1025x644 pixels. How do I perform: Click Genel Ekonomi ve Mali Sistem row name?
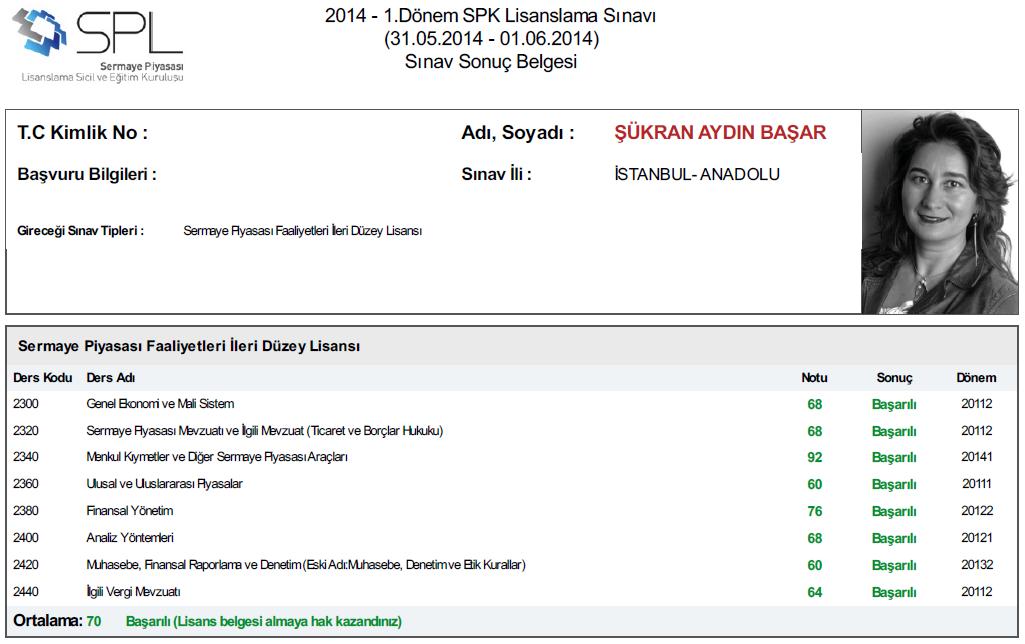(x=160, y=404)
